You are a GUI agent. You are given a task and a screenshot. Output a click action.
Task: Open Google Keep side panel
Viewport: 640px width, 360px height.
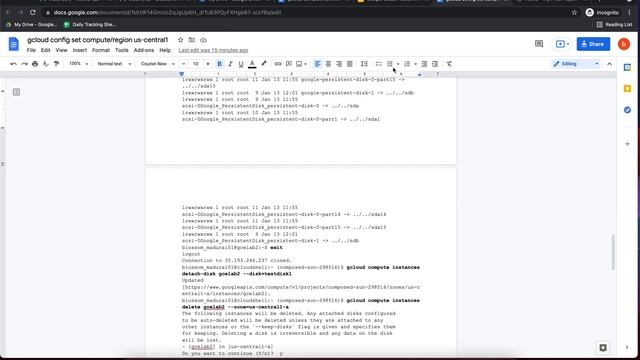[627, 89]
